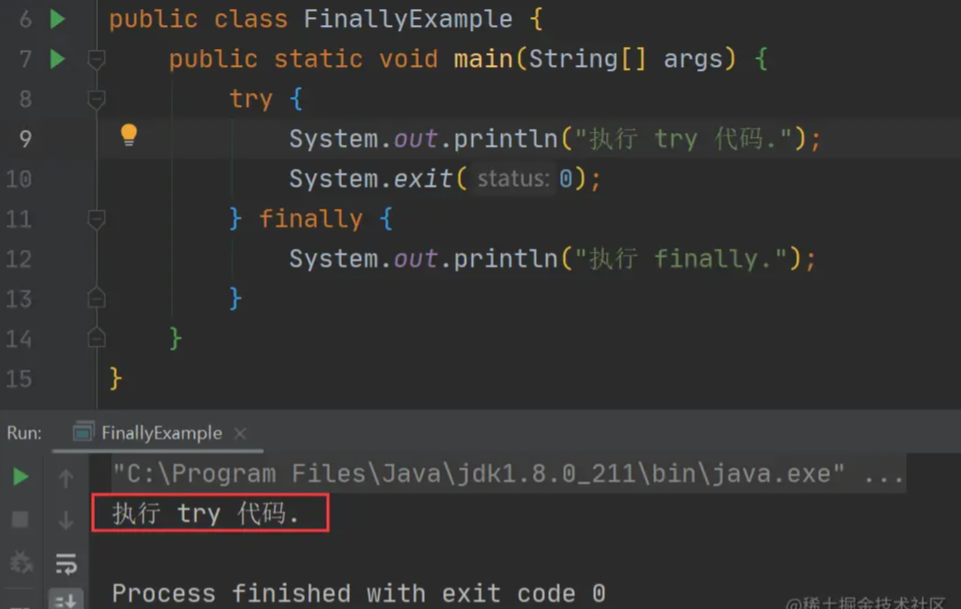The width and height of the screenshot is (961, 609).
Task: Click the fold end marker on line 14
Action: (96, 338)
